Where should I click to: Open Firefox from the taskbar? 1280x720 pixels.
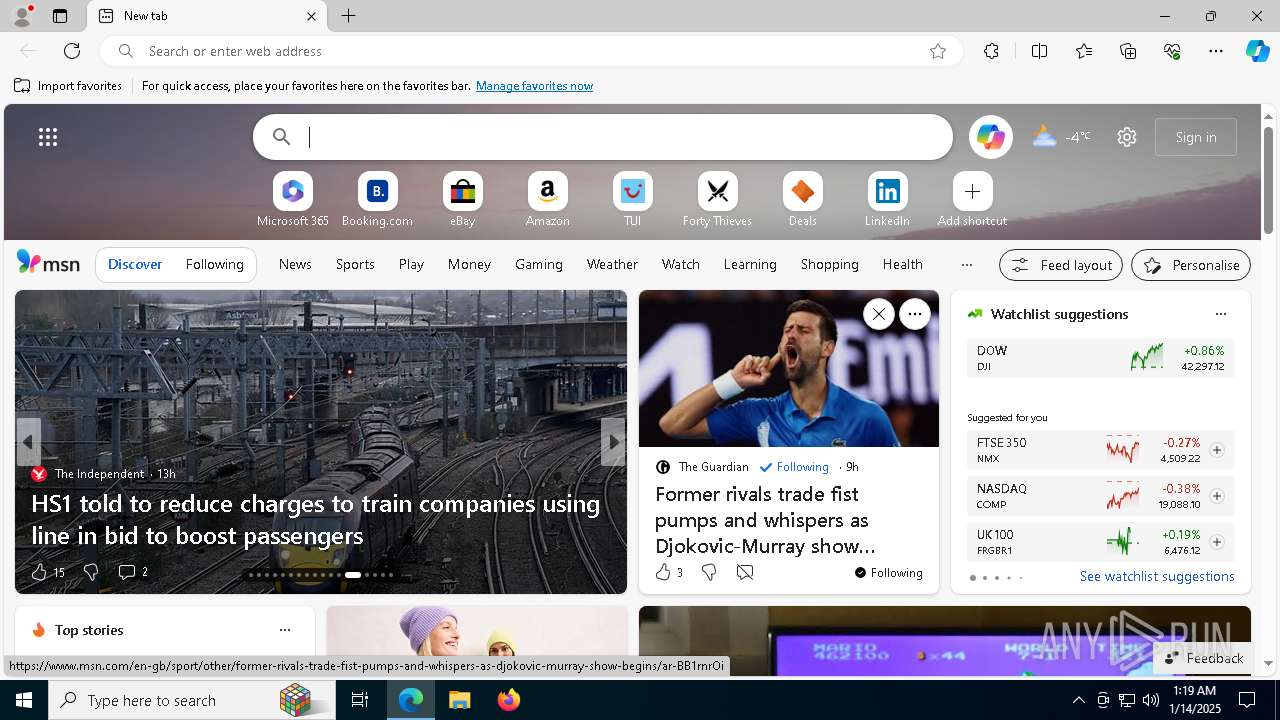(x=508, y=700)
